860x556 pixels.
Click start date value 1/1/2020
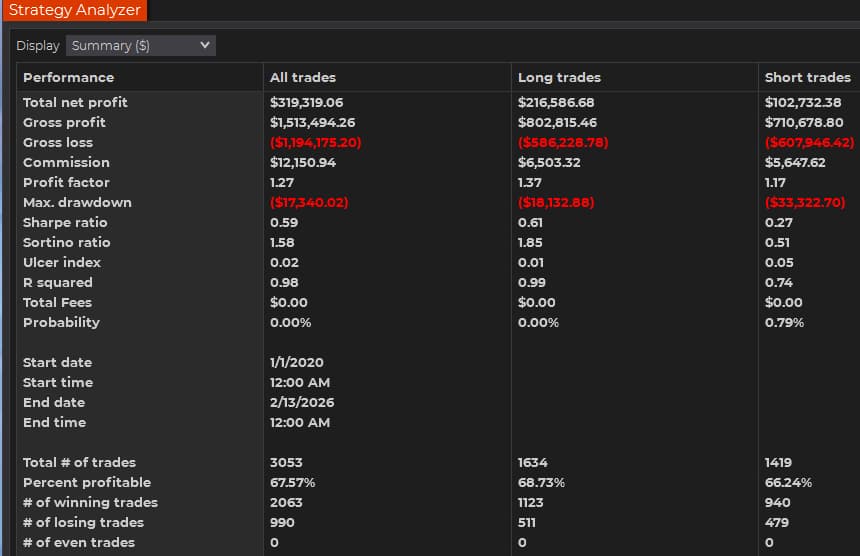point(297,362)
